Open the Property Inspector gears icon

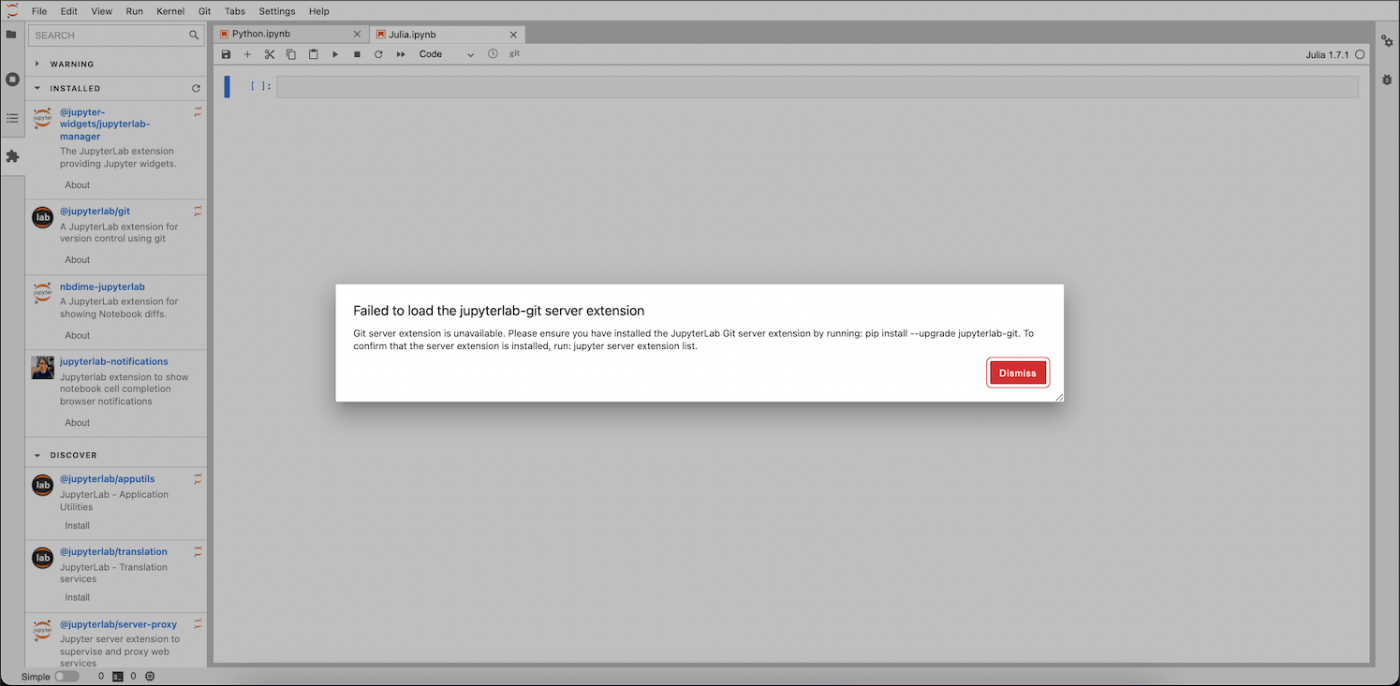(1387, 41)
